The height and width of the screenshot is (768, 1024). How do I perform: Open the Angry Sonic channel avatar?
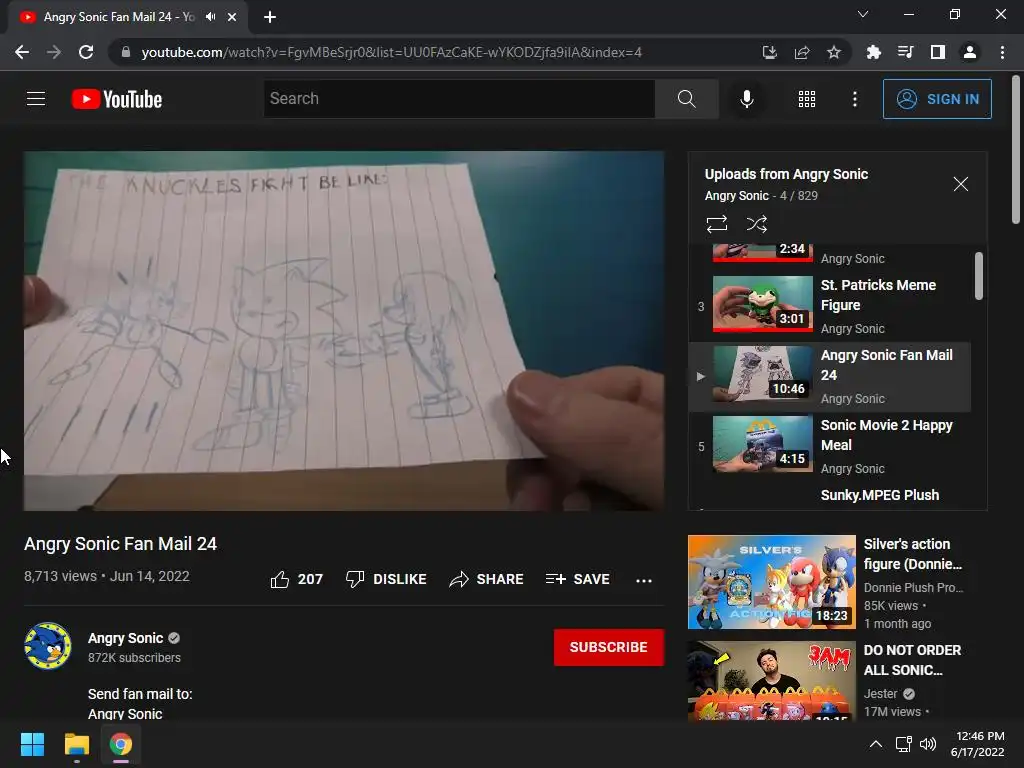coord(48,646)
